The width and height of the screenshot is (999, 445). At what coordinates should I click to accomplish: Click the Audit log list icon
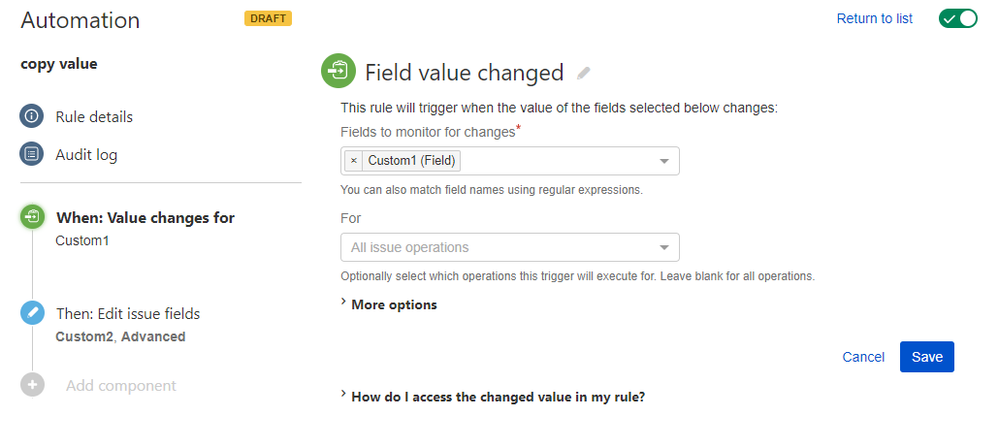(x=32, y=154)
